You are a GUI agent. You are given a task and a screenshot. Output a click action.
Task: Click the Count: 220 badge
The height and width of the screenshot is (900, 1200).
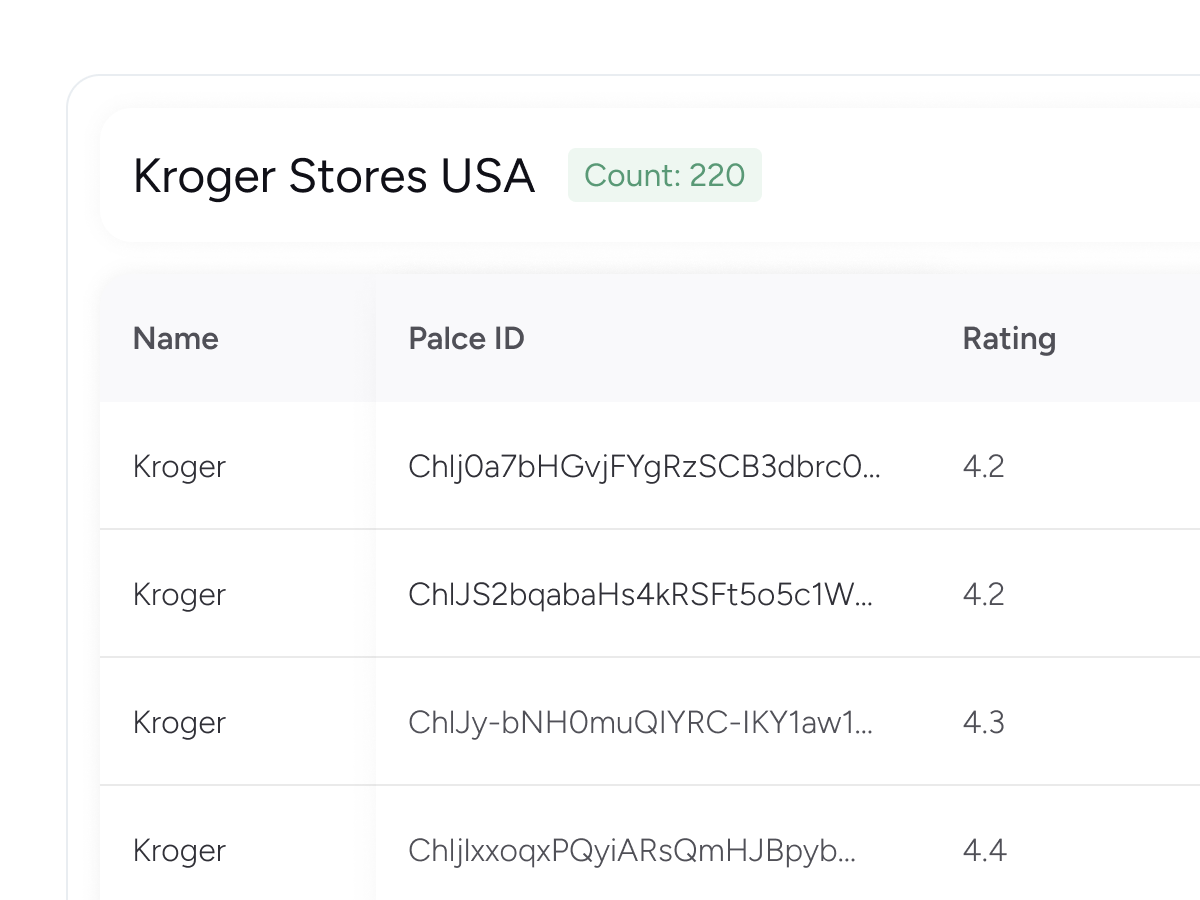664,176
